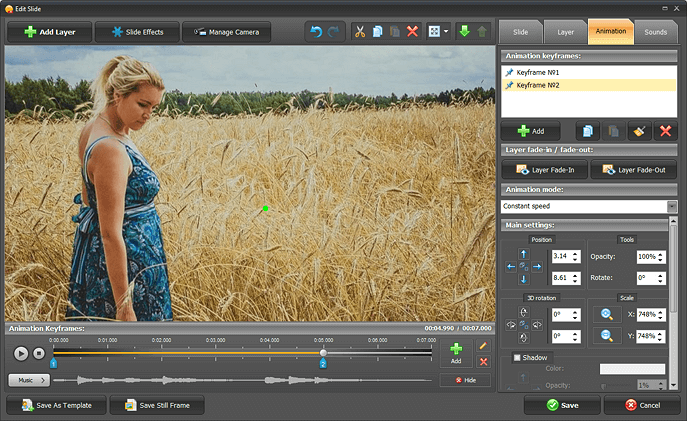The image size is (687, 421).
Task: Delete keyframe with red X in panel
Action: pyautogui.click(x=666, y=131)
